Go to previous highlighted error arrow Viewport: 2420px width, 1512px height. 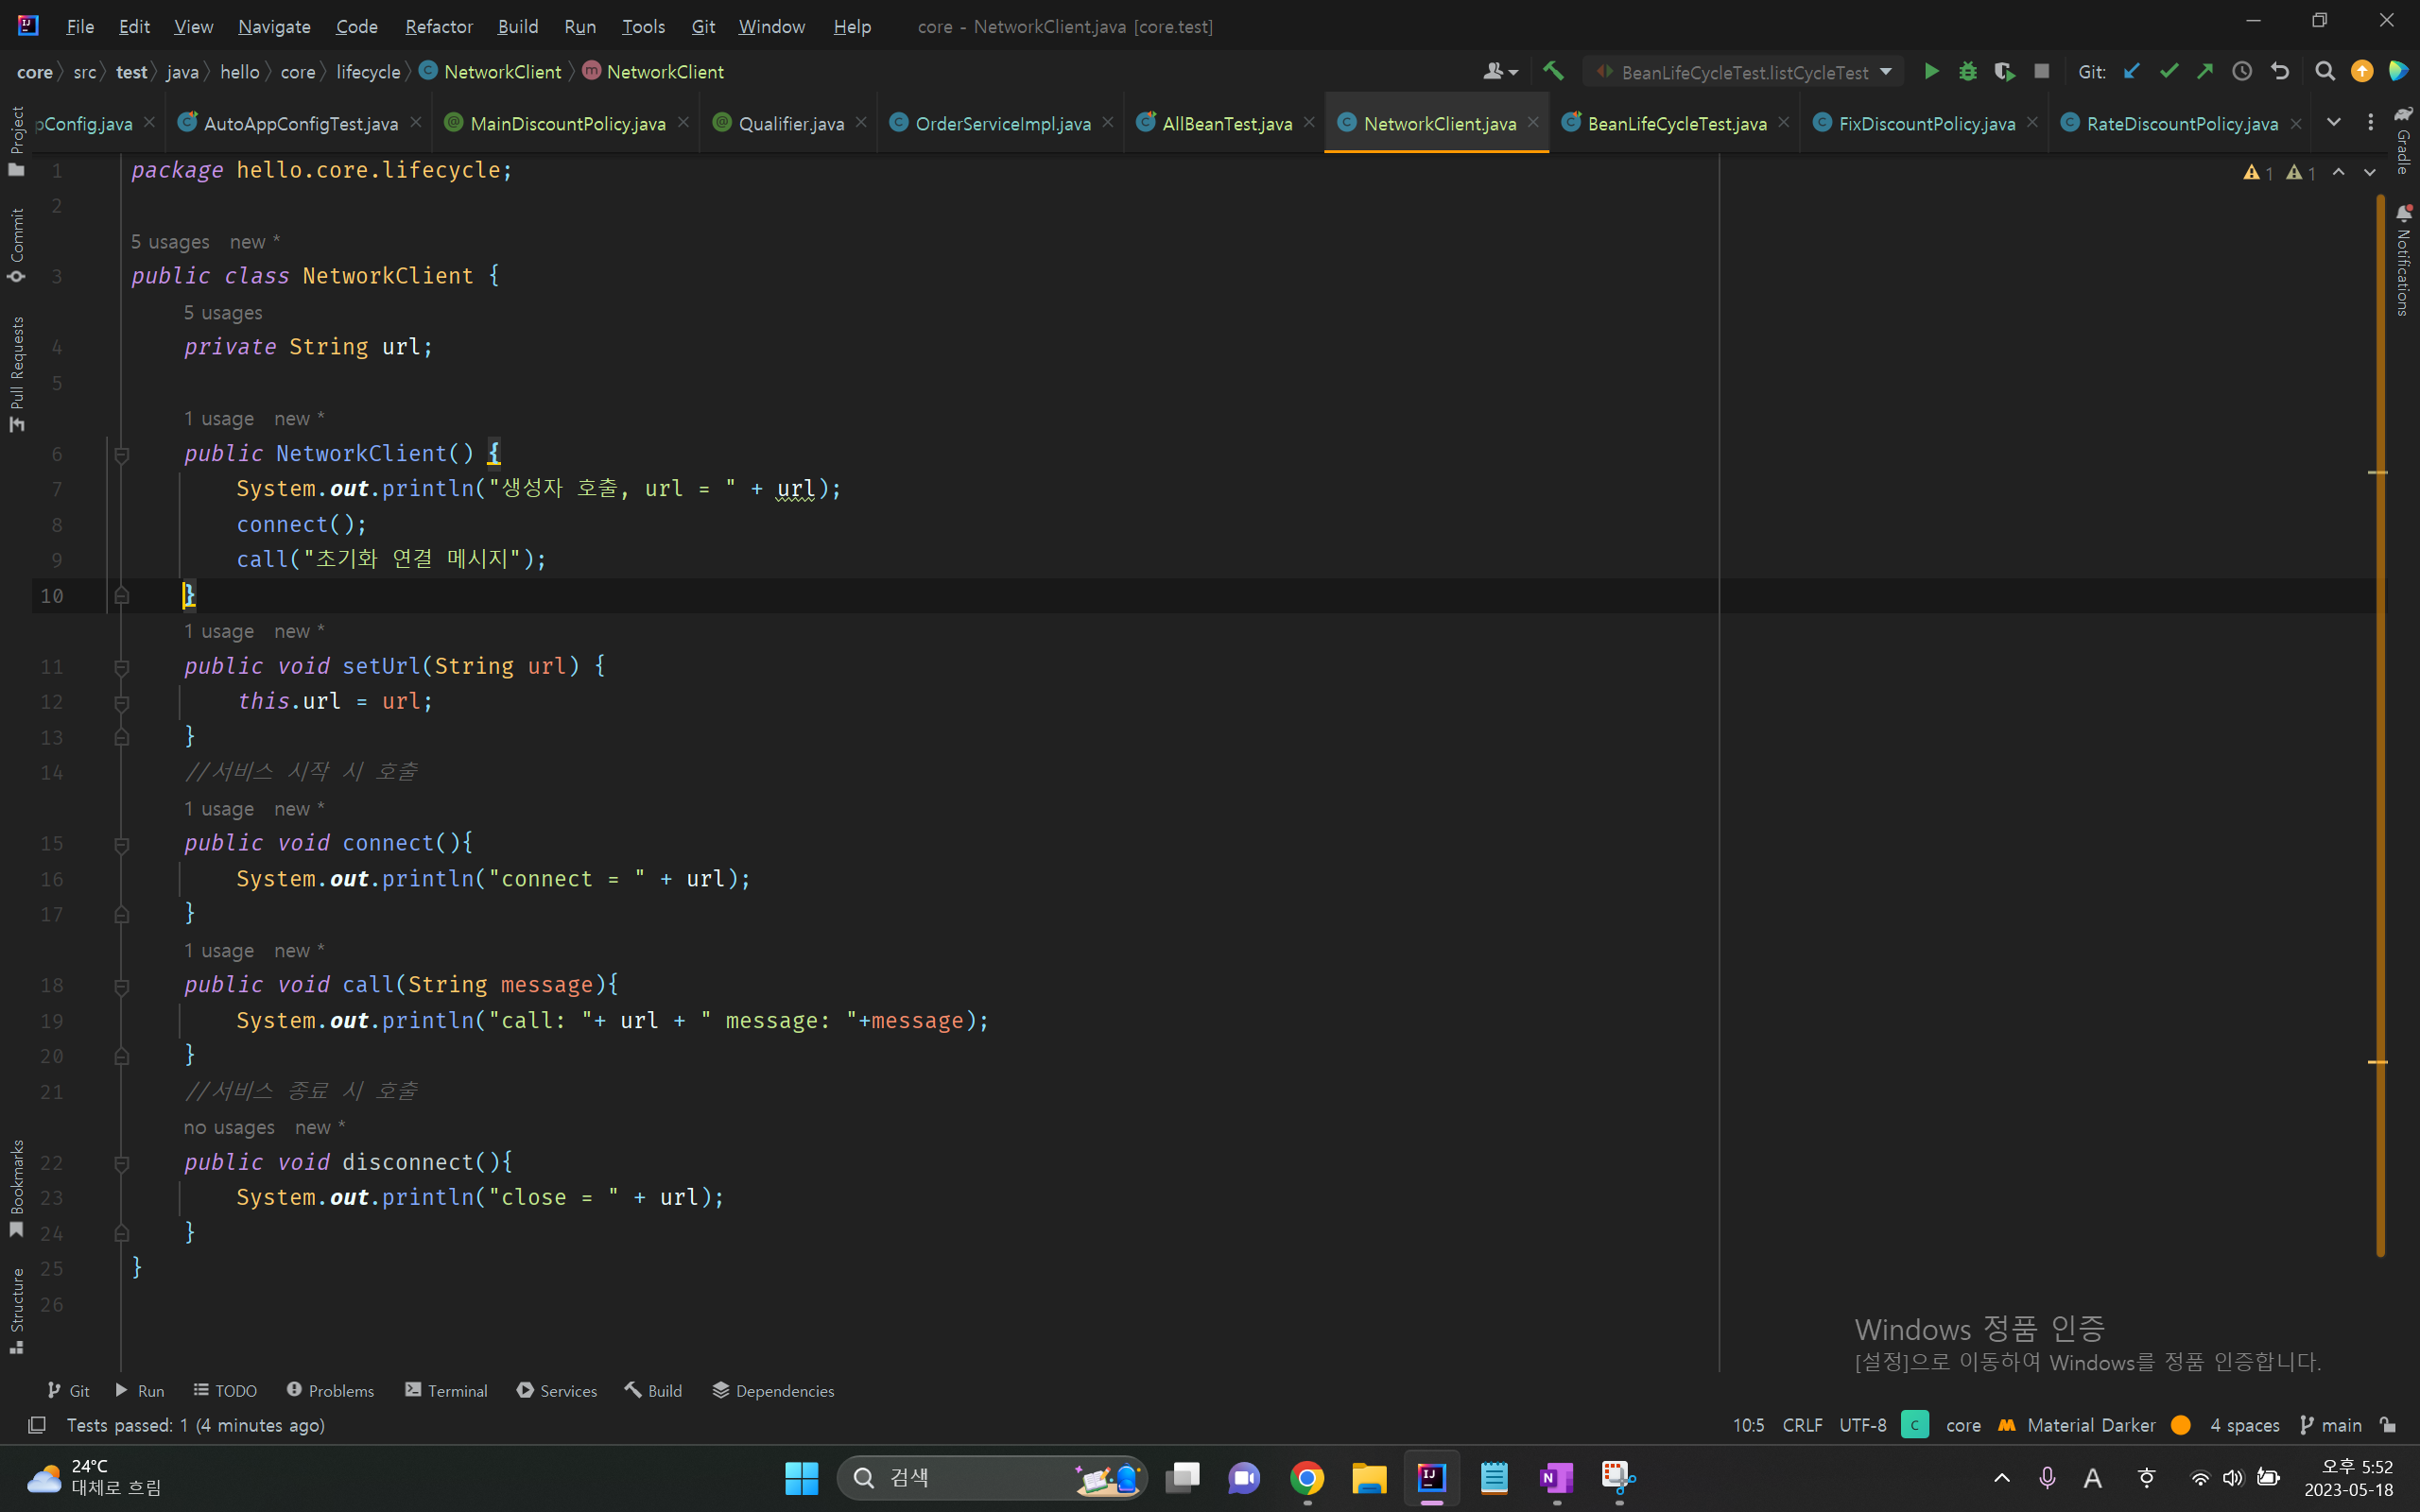pos(2339,173)
